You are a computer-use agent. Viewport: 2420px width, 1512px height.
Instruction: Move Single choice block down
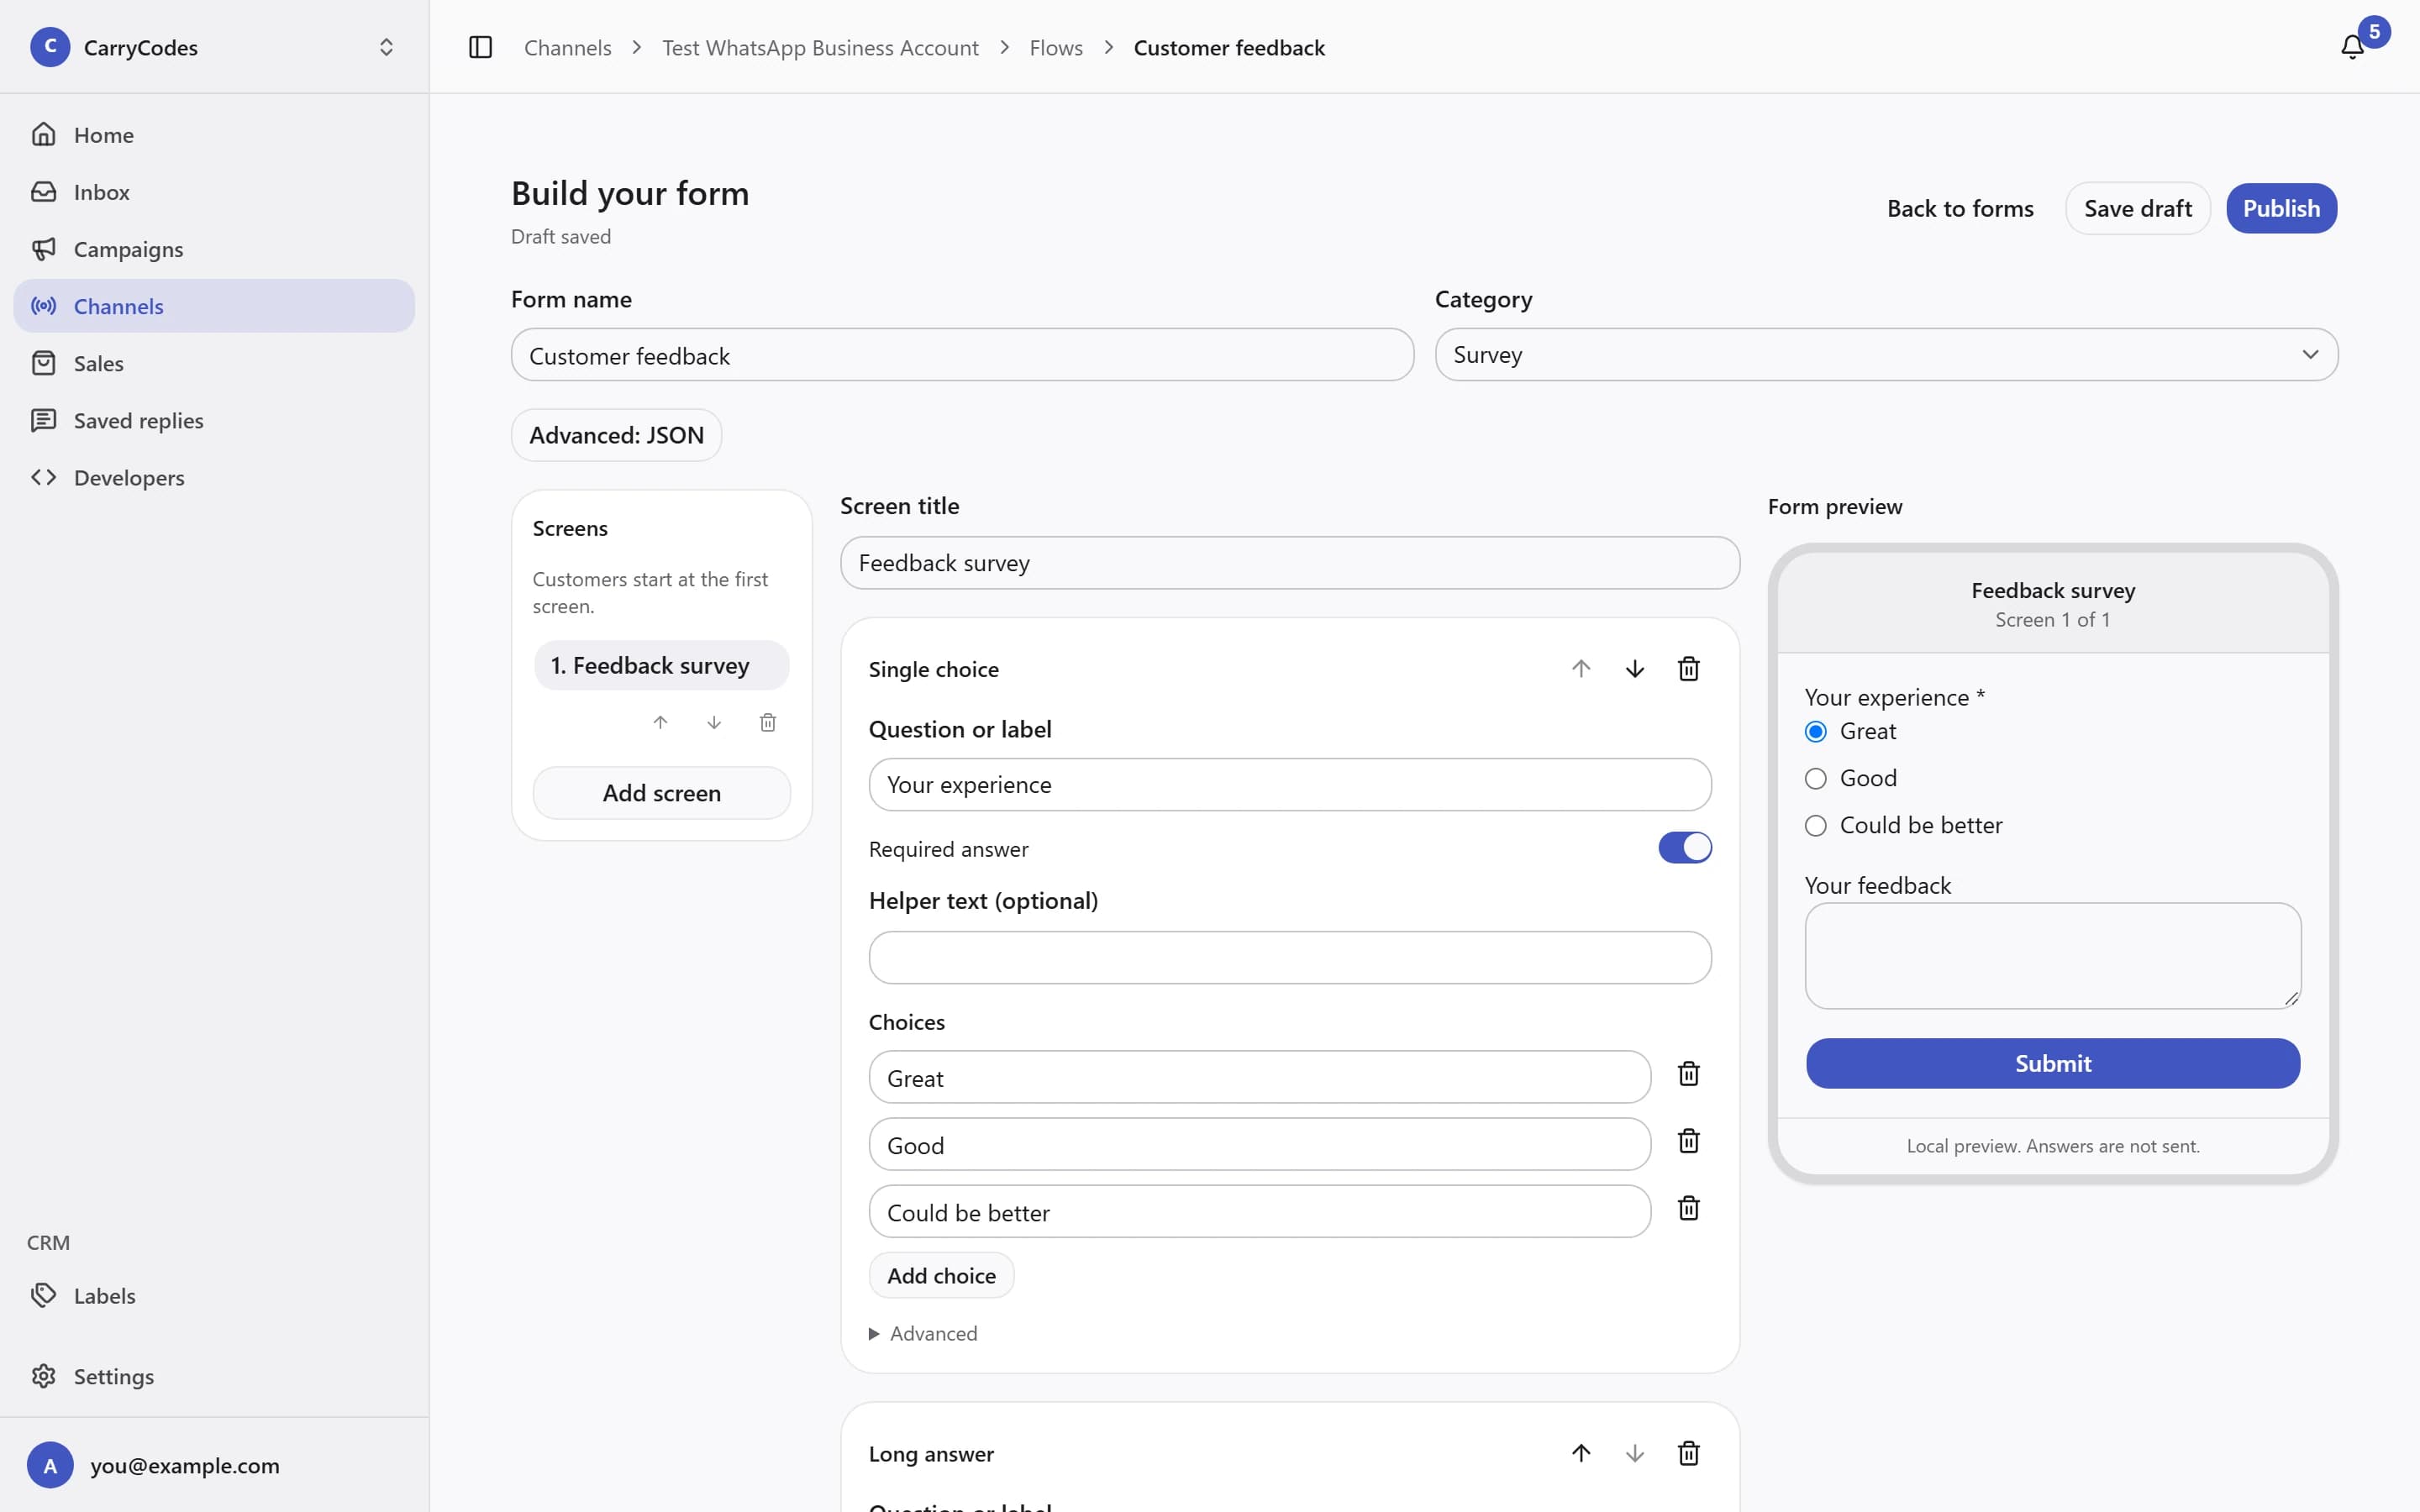click(x=1634, y=669)
